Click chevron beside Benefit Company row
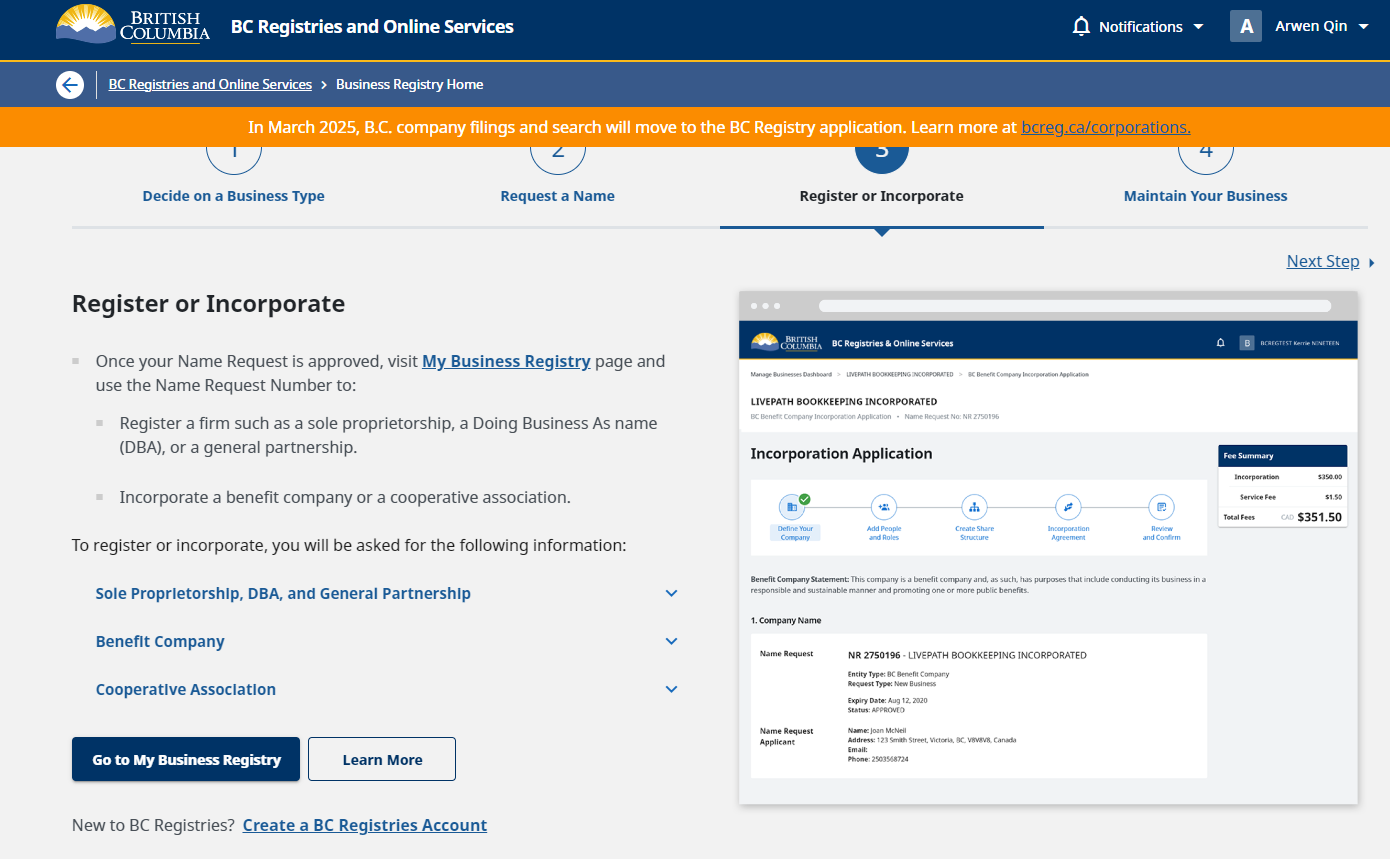 [x=672, y=641]
